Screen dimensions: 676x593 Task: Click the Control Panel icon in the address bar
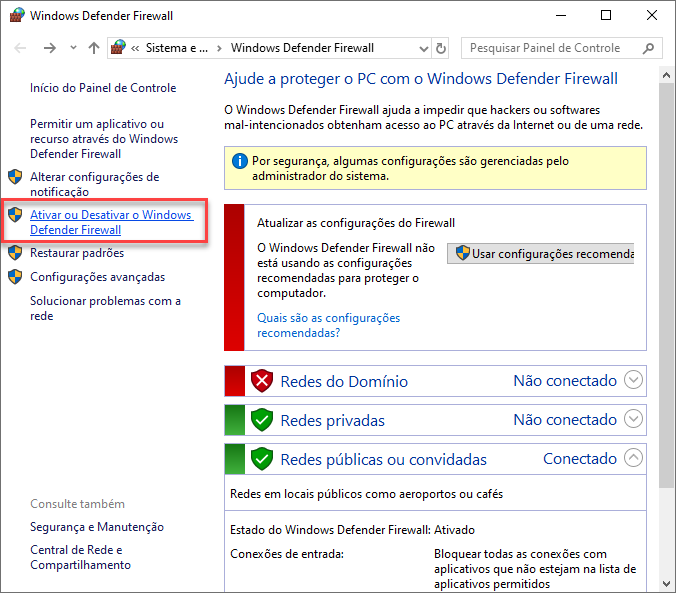point(118,47)
